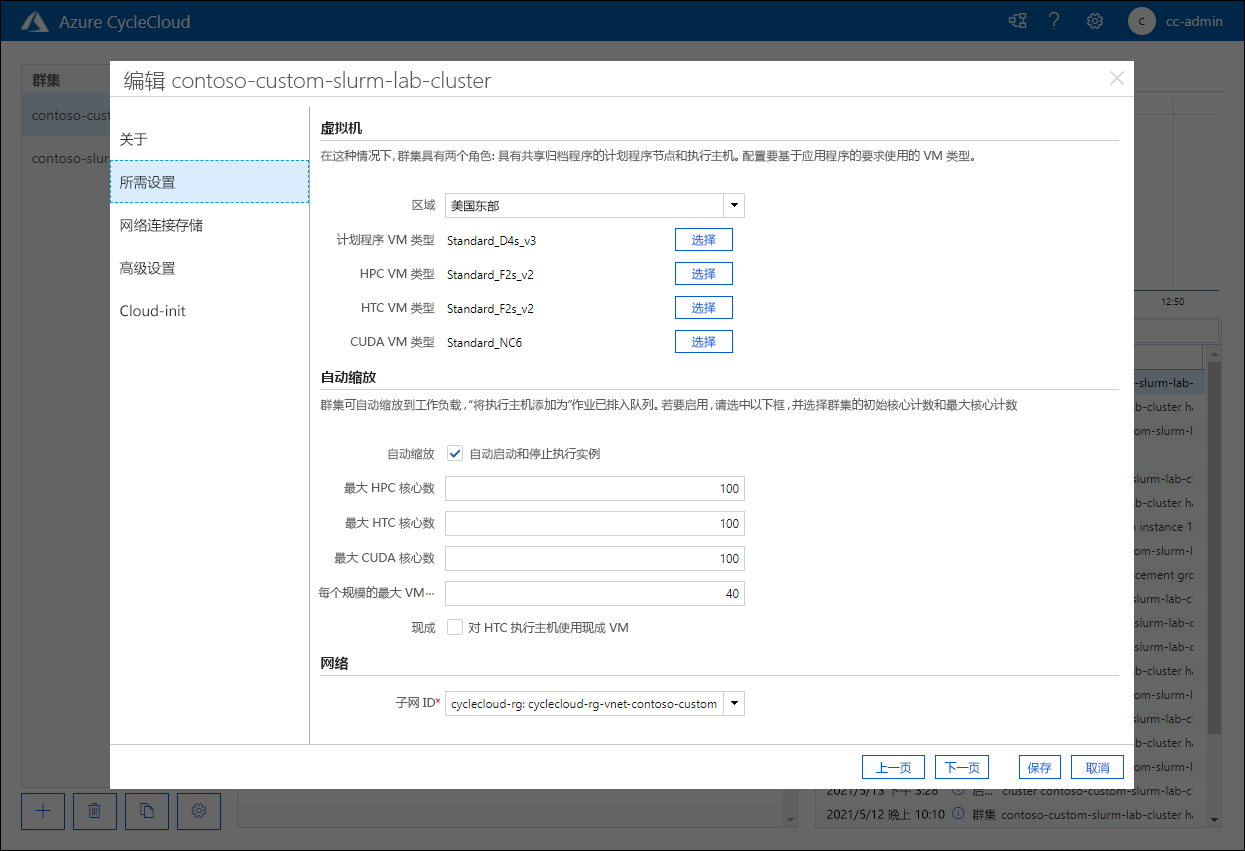This screenshot has width=1245, height=851.
Task: Delete cluster with trash can button
Action: pyautogui.click(x=95, y=811)
